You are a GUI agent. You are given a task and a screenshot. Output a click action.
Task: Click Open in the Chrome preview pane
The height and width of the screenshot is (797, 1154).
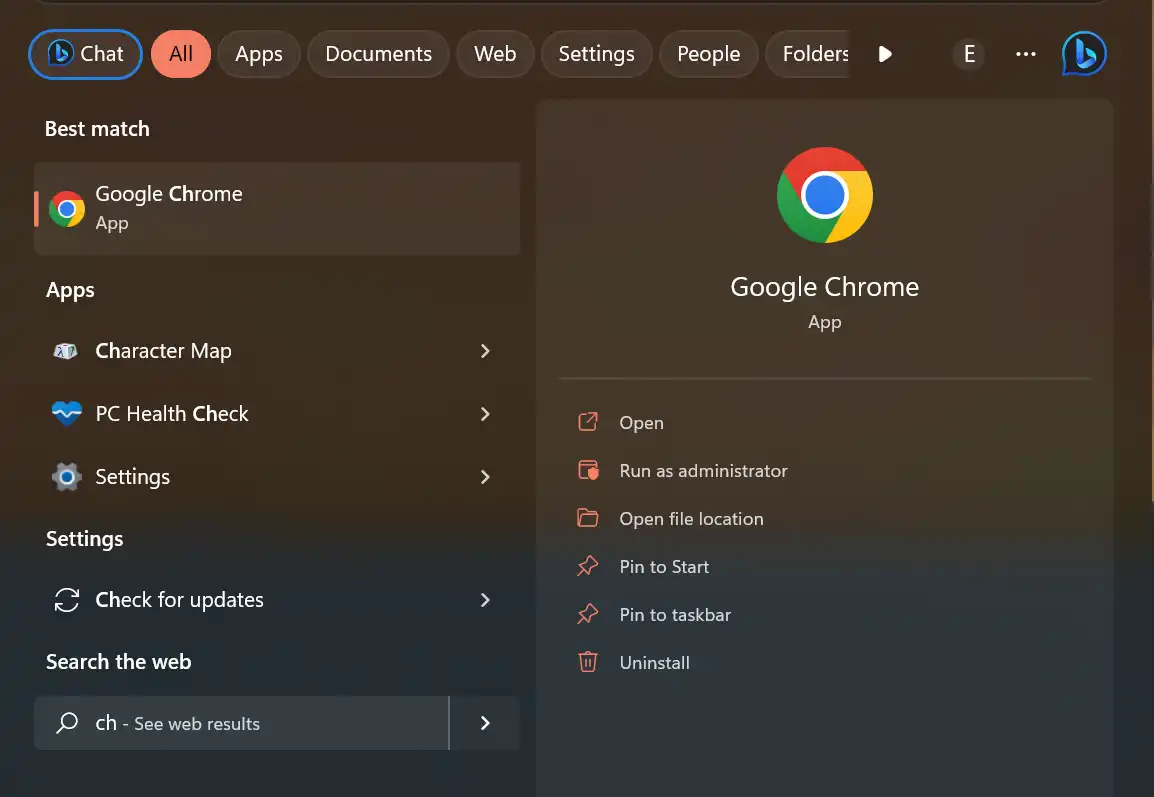coord(642,422)
